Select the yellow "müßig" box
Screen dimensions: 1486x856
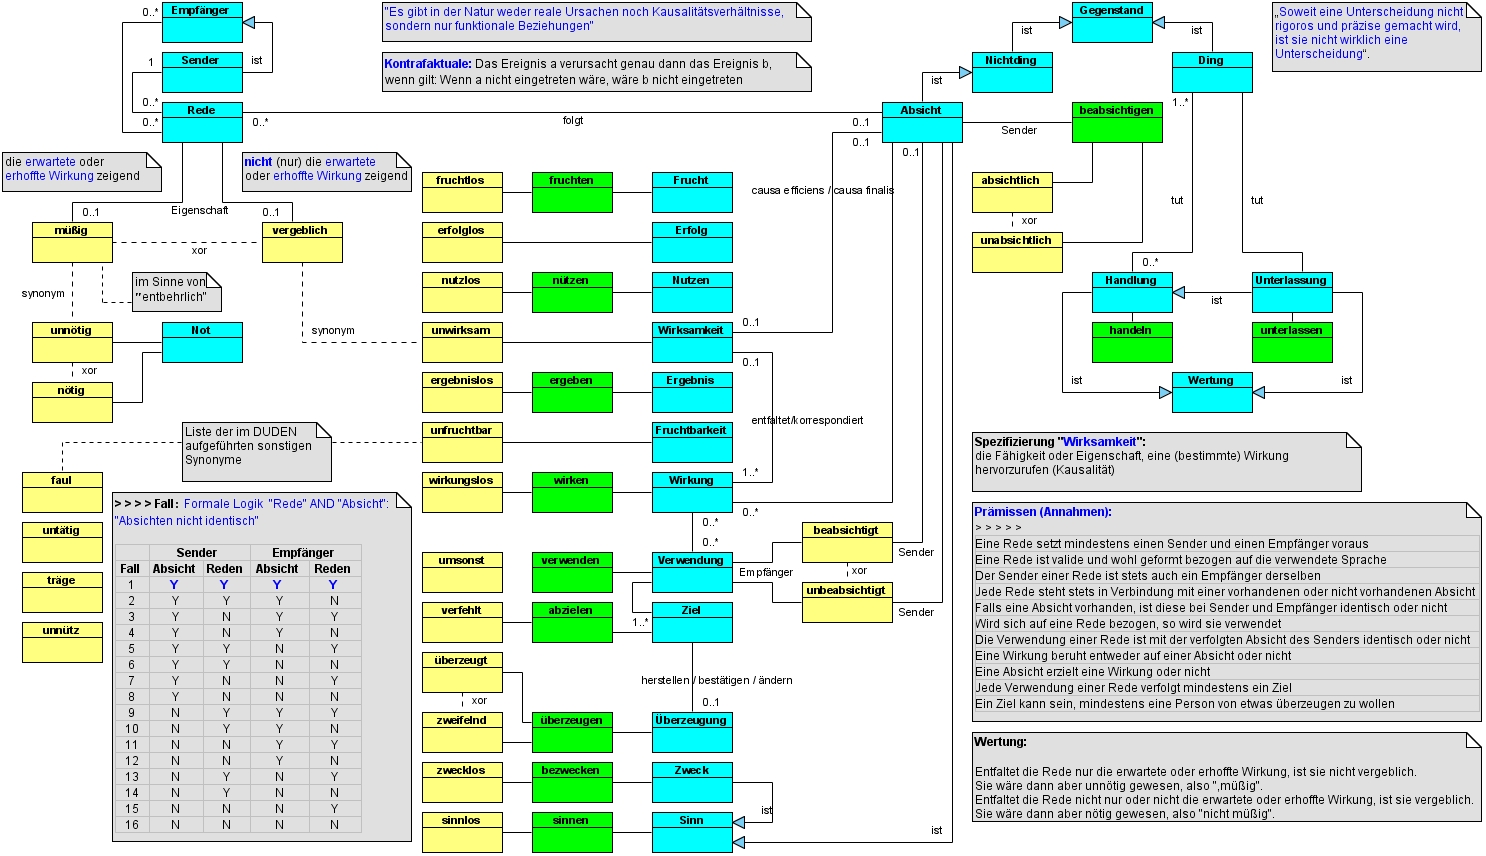point(72,242)
